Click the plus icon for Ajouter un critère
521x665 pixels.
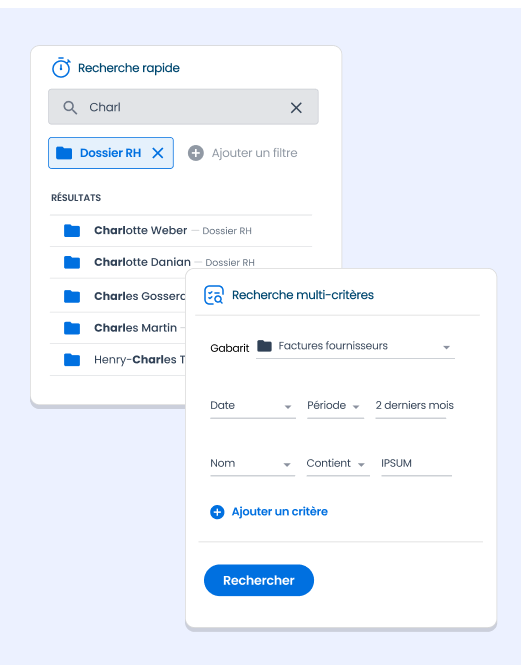pyautogui.click(x=217, y=512)
